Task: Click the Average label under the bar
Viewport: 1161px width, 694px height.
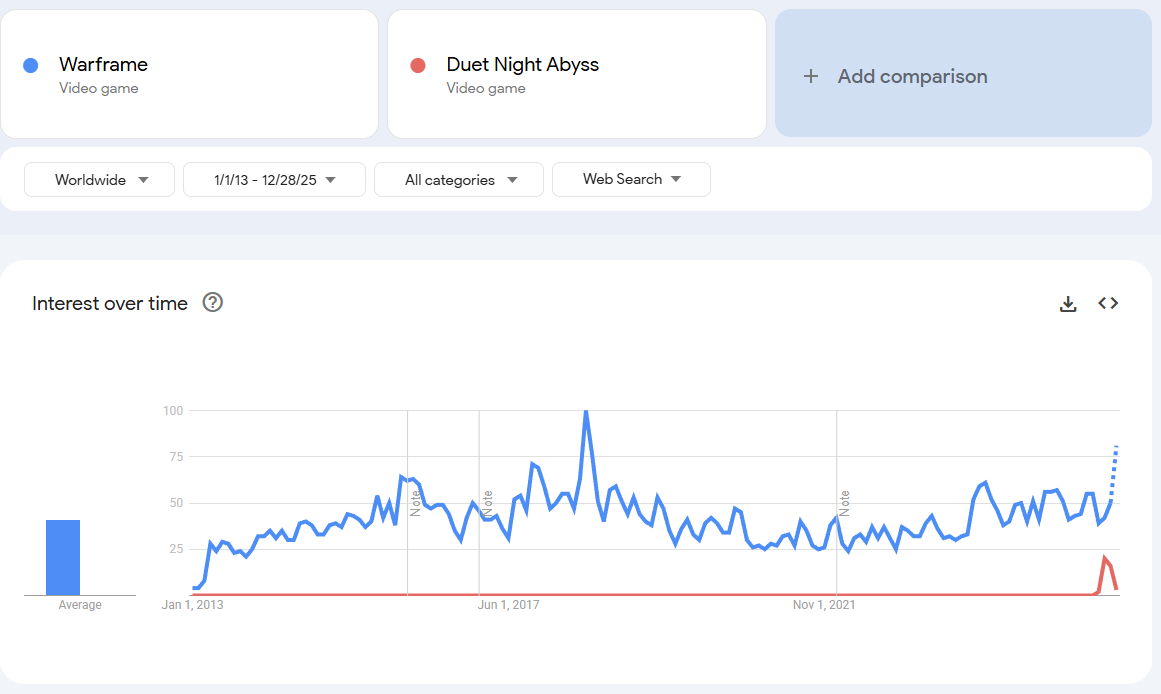Action: pos(80,604)
